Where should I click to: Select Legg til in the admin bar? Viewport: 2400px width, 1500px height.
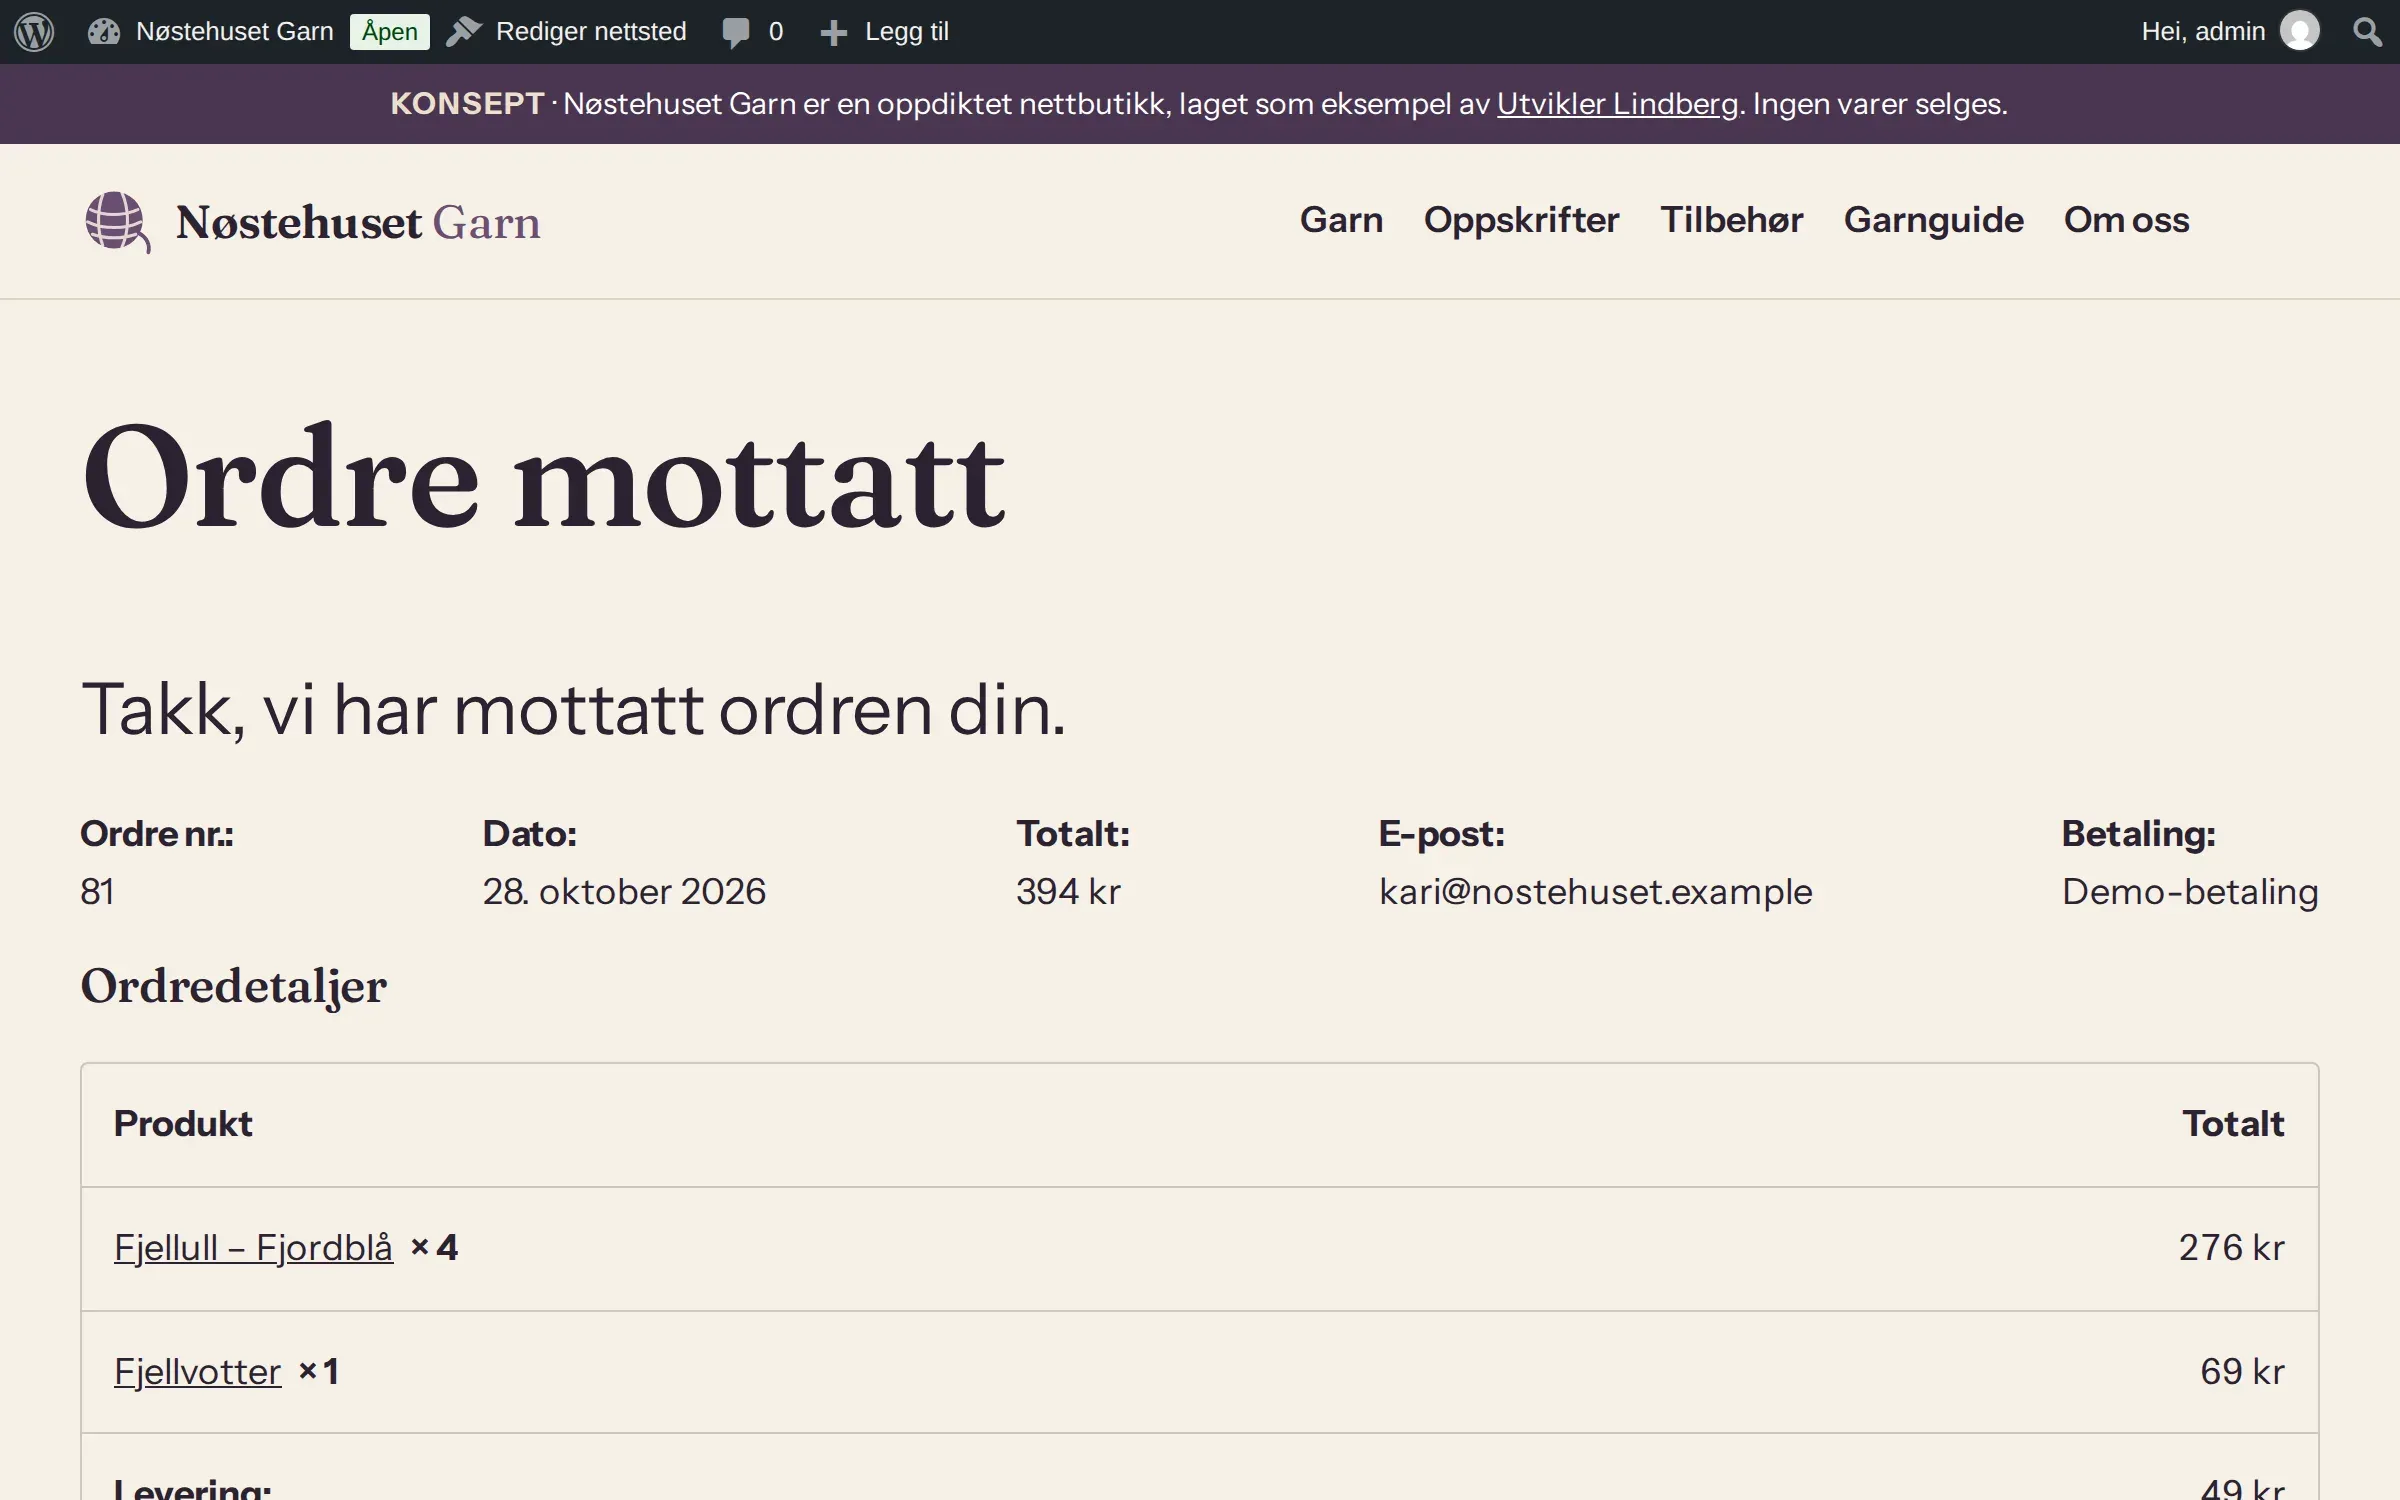906,32
